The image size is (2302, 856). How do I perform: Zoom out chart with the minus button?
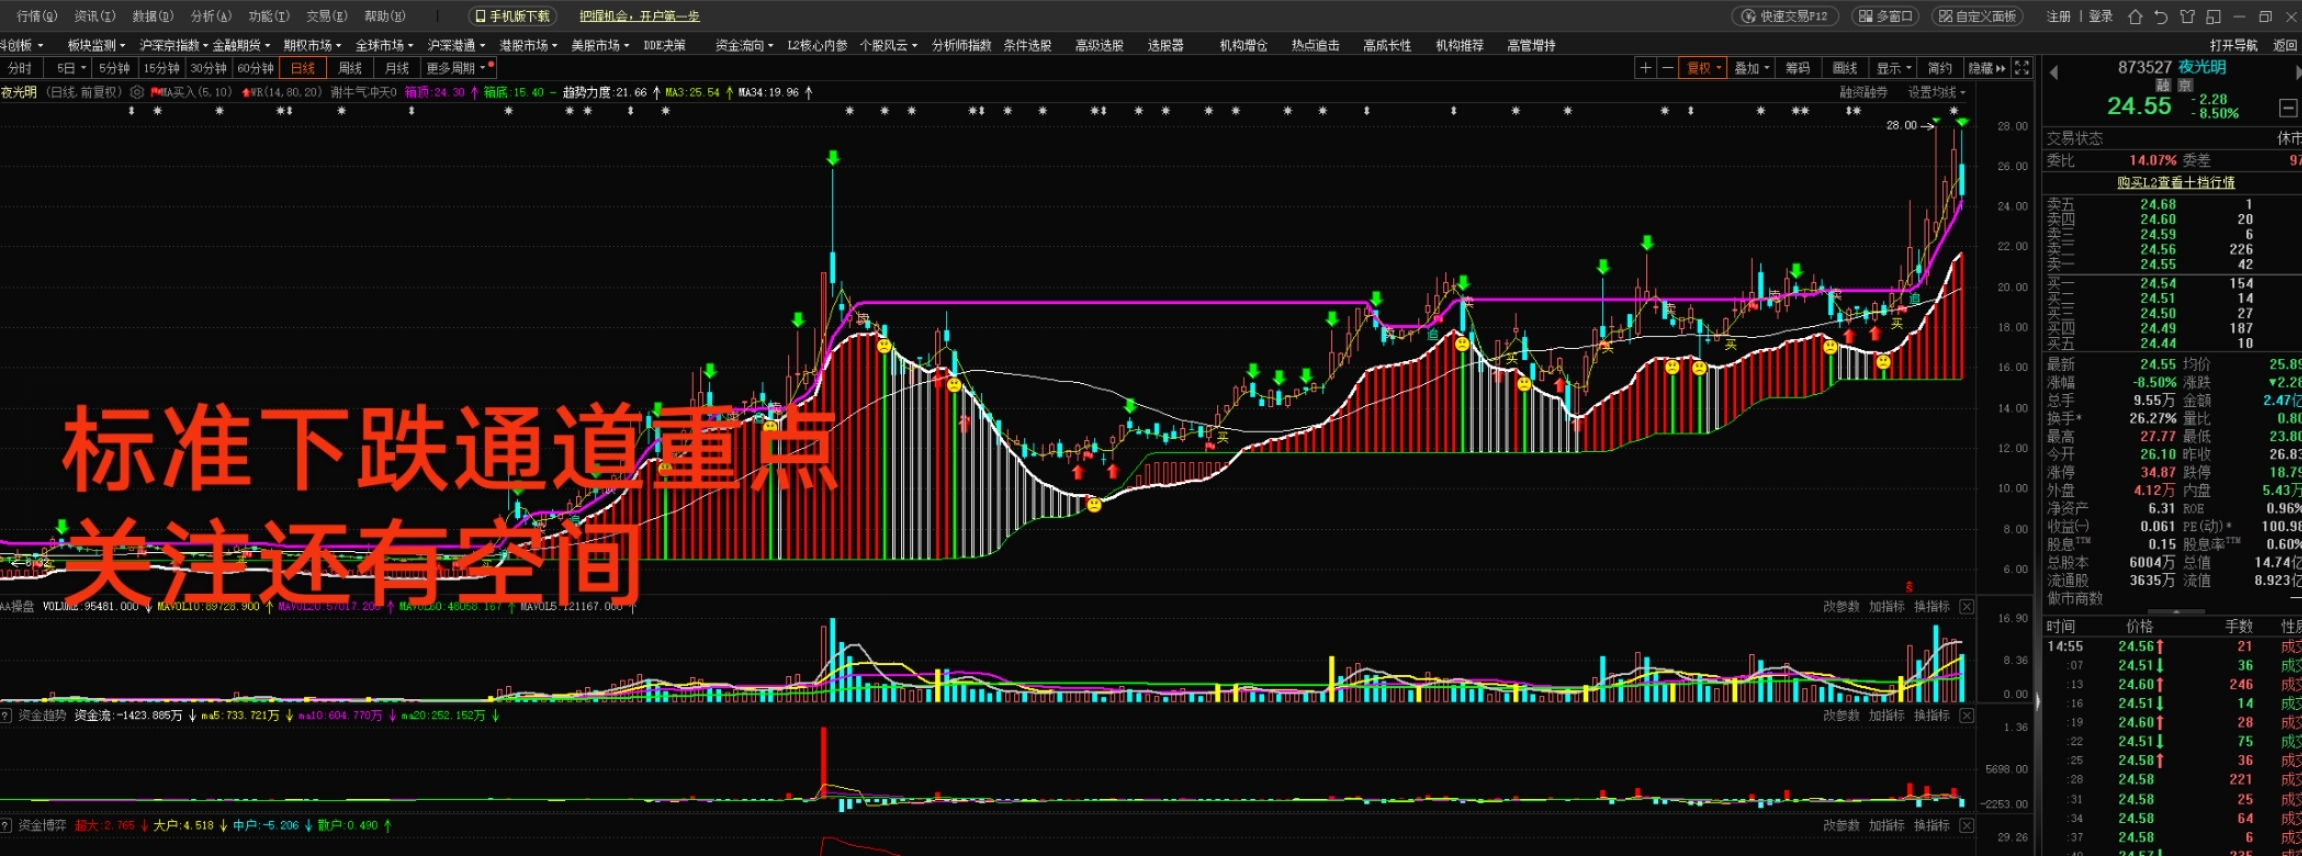1667,68
